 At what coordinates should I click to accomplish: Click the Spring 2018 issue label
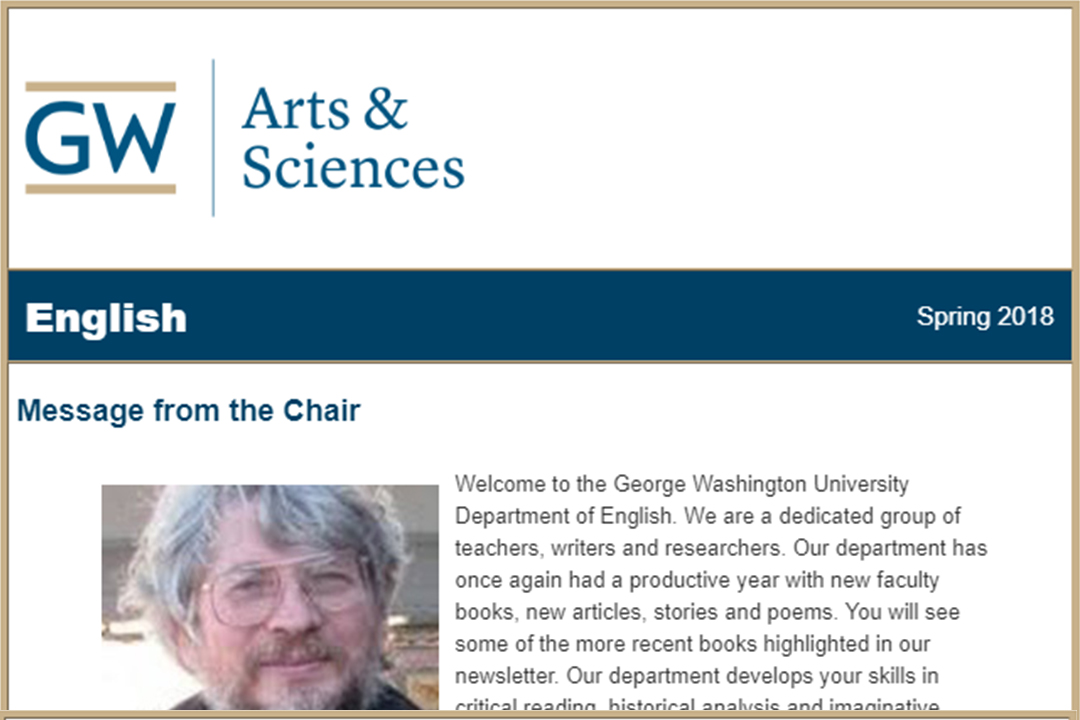985,316
